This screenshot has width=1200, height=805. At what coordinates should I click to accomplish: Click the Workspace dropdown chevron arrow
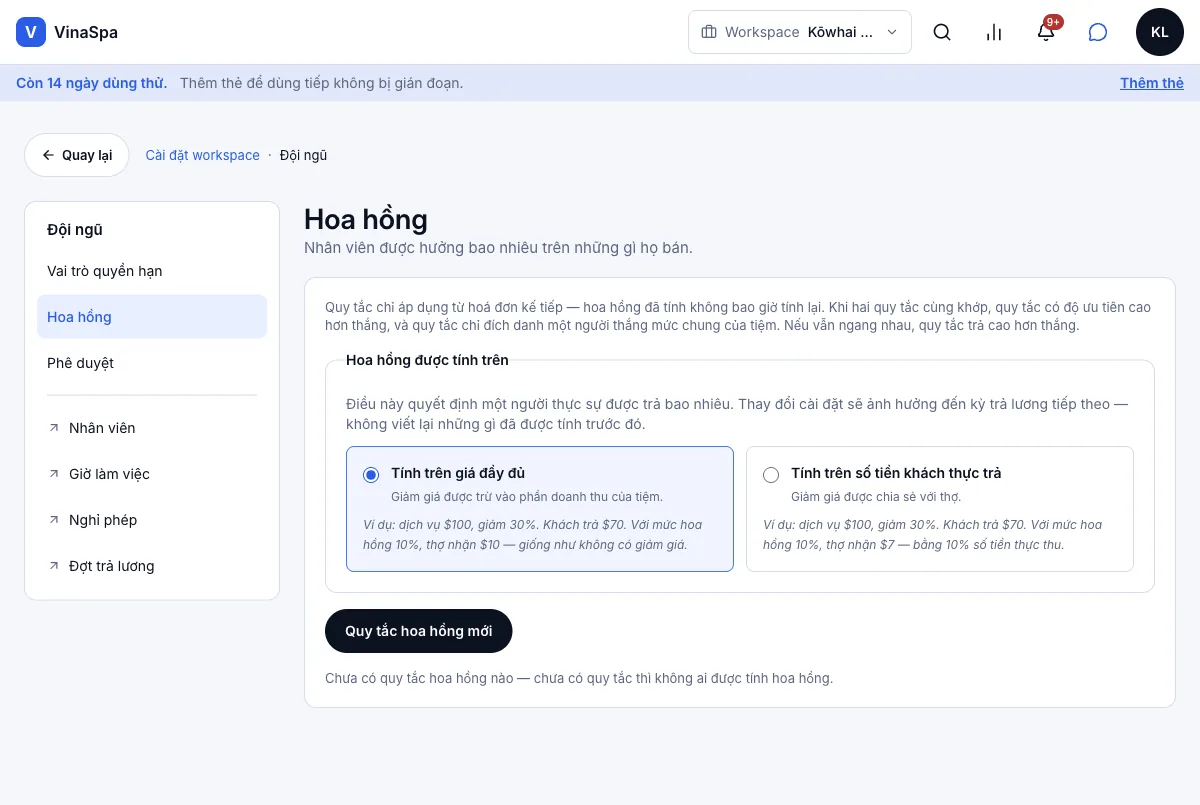[x=892, y=32]
